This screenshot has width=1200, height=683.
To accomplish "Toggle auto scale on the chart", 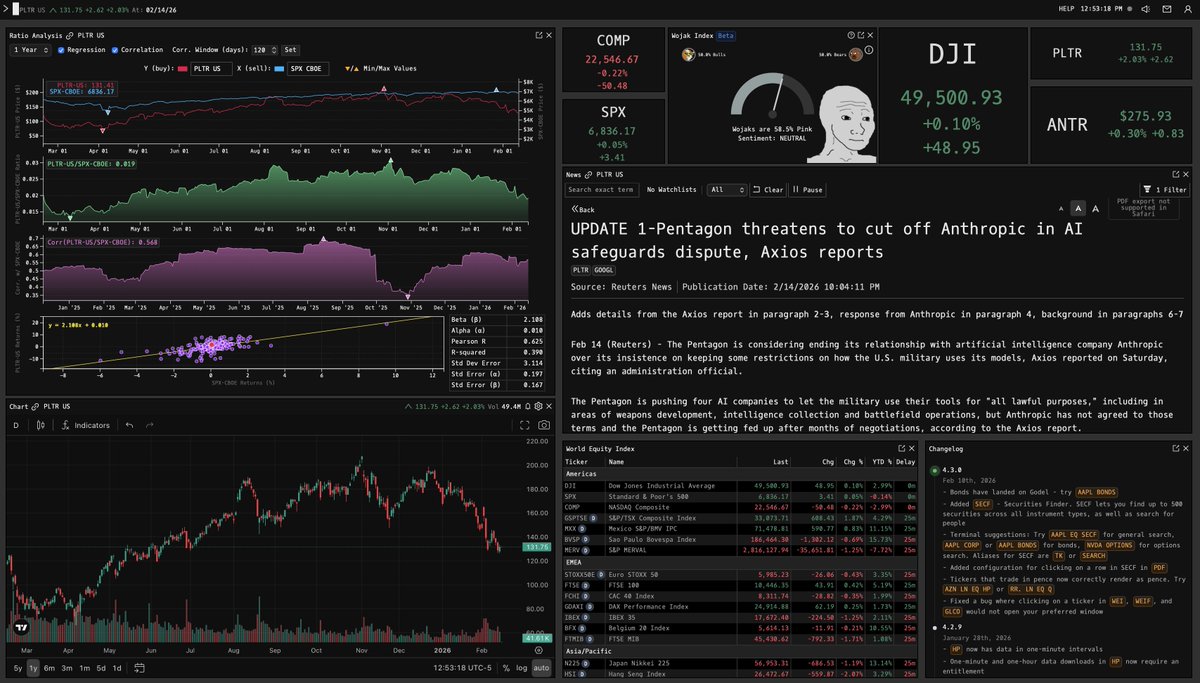I will pos(542,668).
